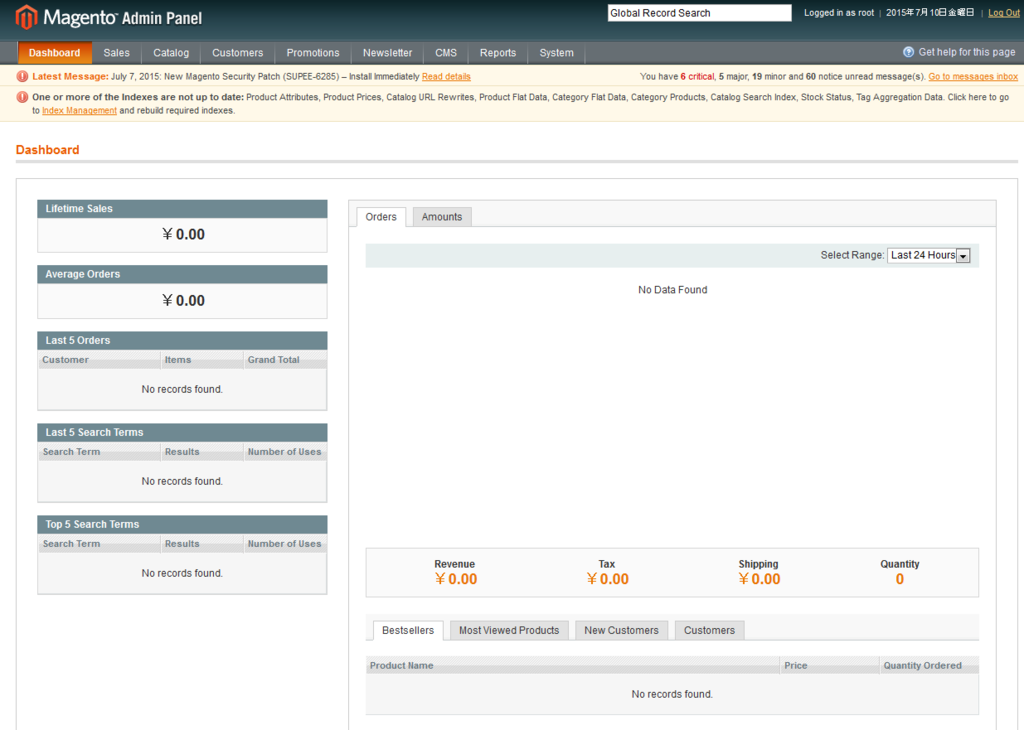Select the Bestsellers tab
This screenshot has height=730, width=1024.
(408, 630)
